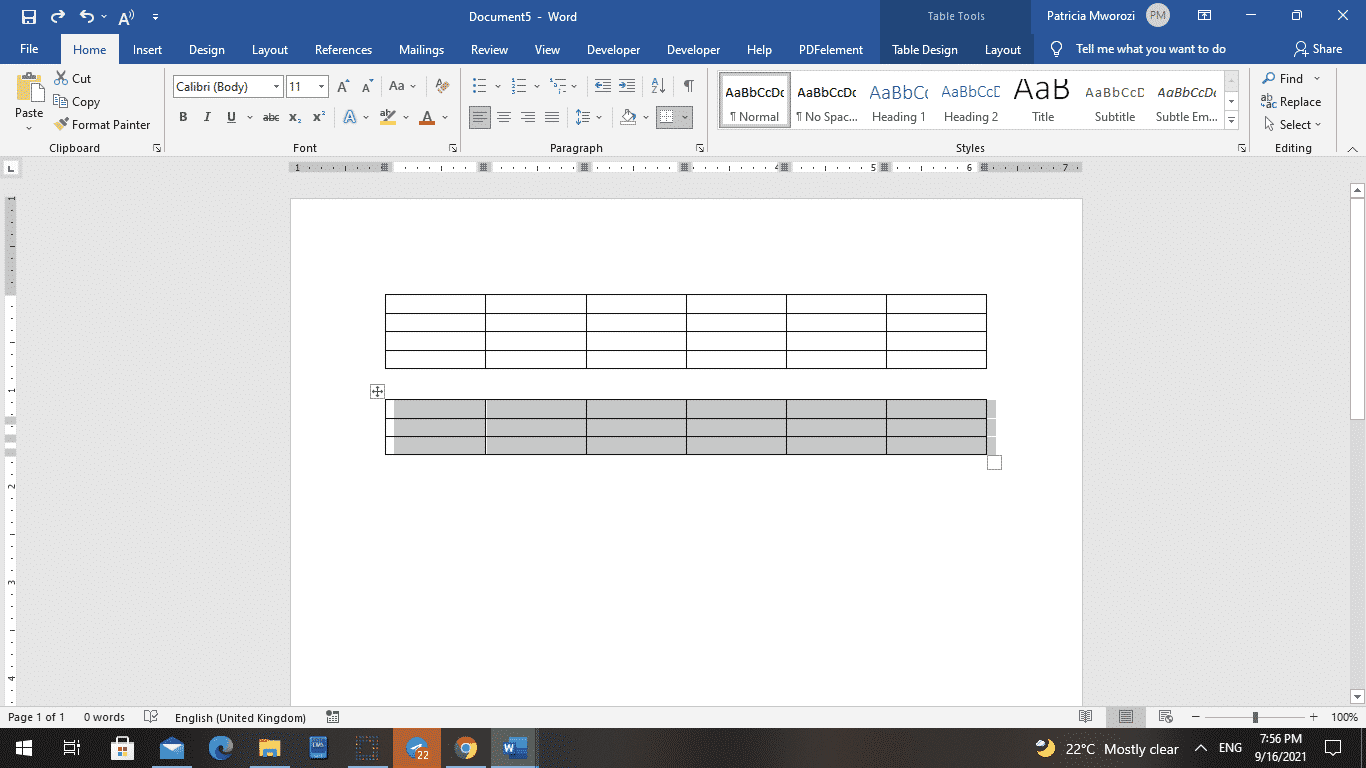Open Replace from the Editing group

pos(1291,101)
